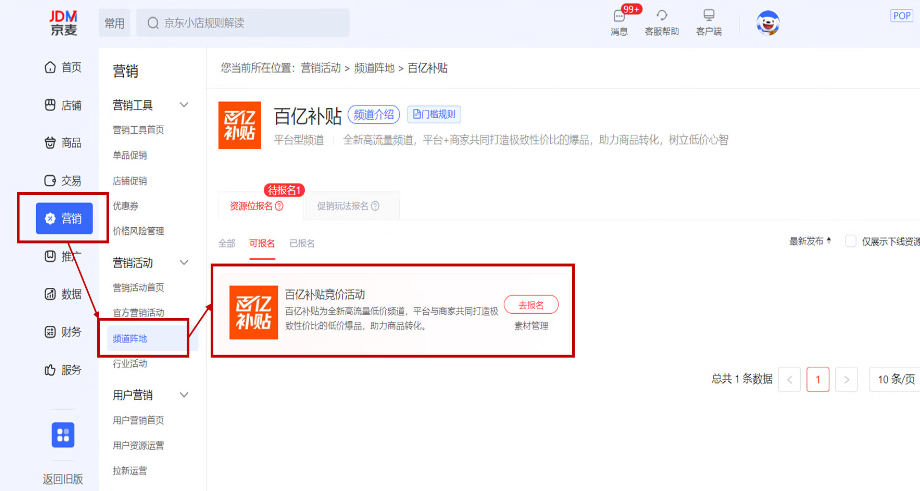Screen dimensions: 920x491
Task: Open 官方营销活动 menu item
Action: [138, 313]
